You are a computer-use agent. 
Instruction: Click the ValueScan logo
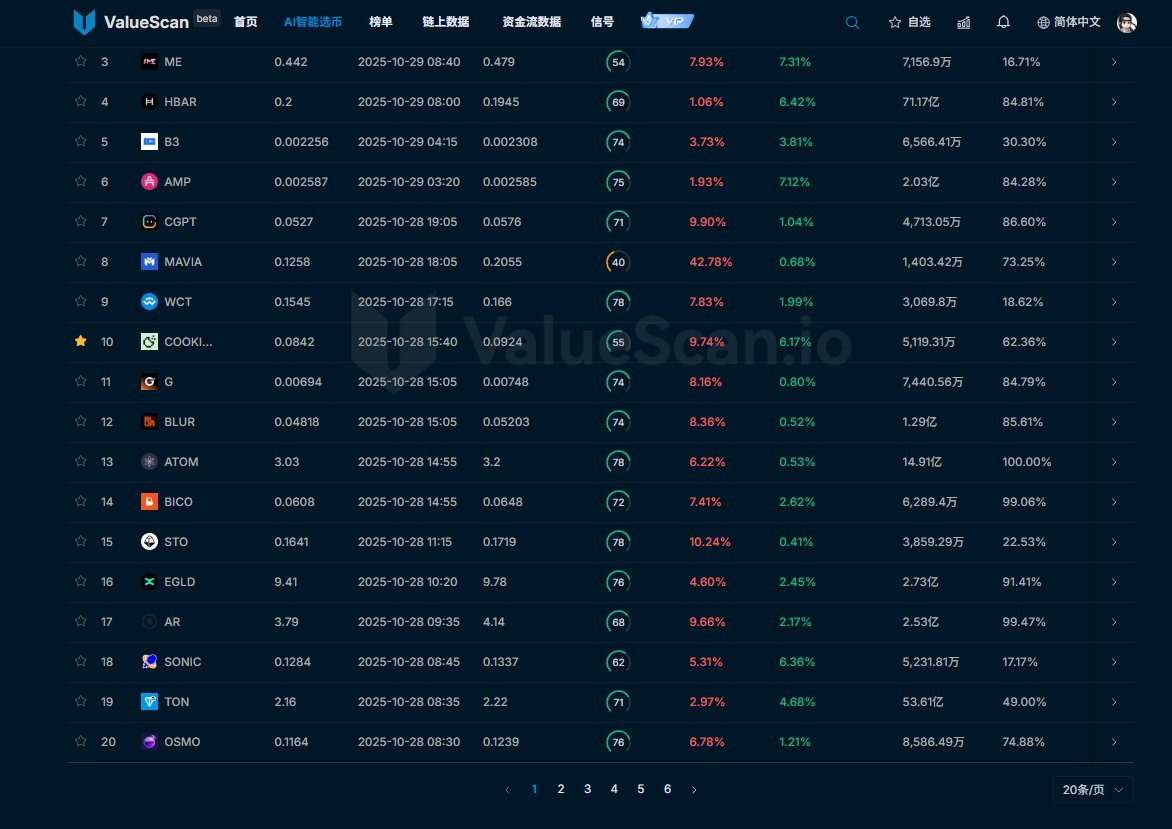[131, 22]
